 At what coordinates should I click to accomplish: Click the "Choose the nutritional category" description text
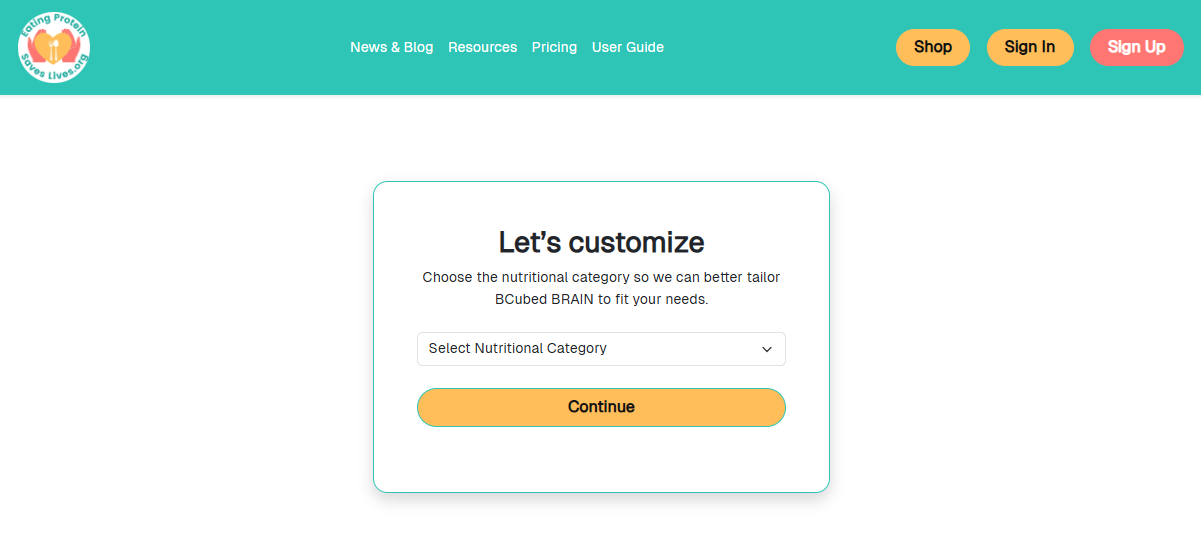tap(601, 277)
